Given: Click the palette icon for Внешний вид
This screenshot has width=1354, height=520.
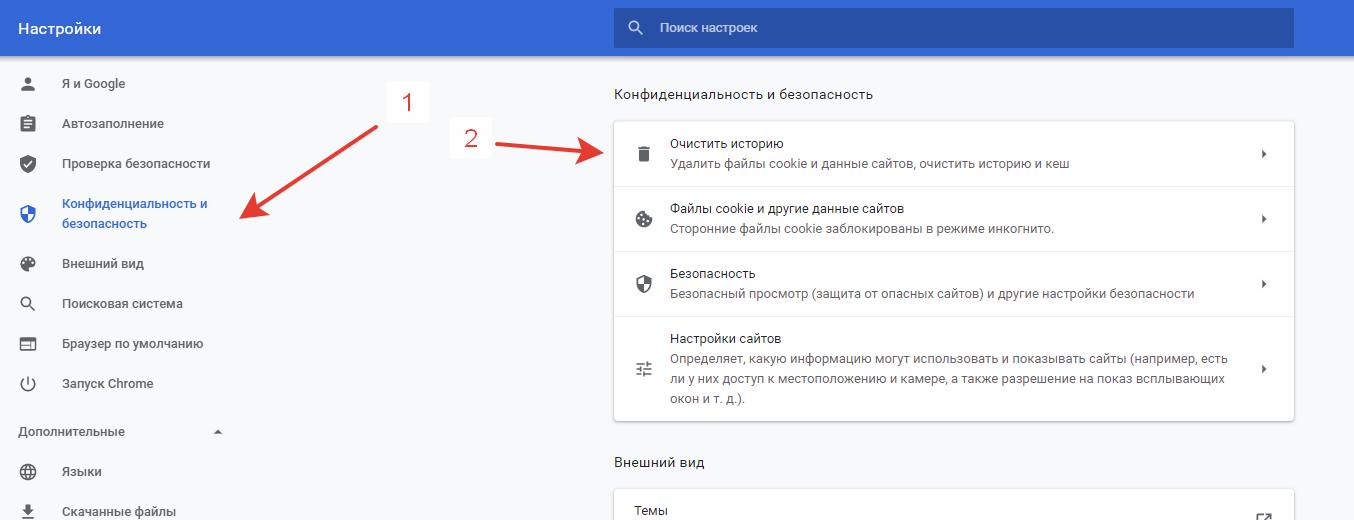Looking at the screenshot, I should [28, 264].
